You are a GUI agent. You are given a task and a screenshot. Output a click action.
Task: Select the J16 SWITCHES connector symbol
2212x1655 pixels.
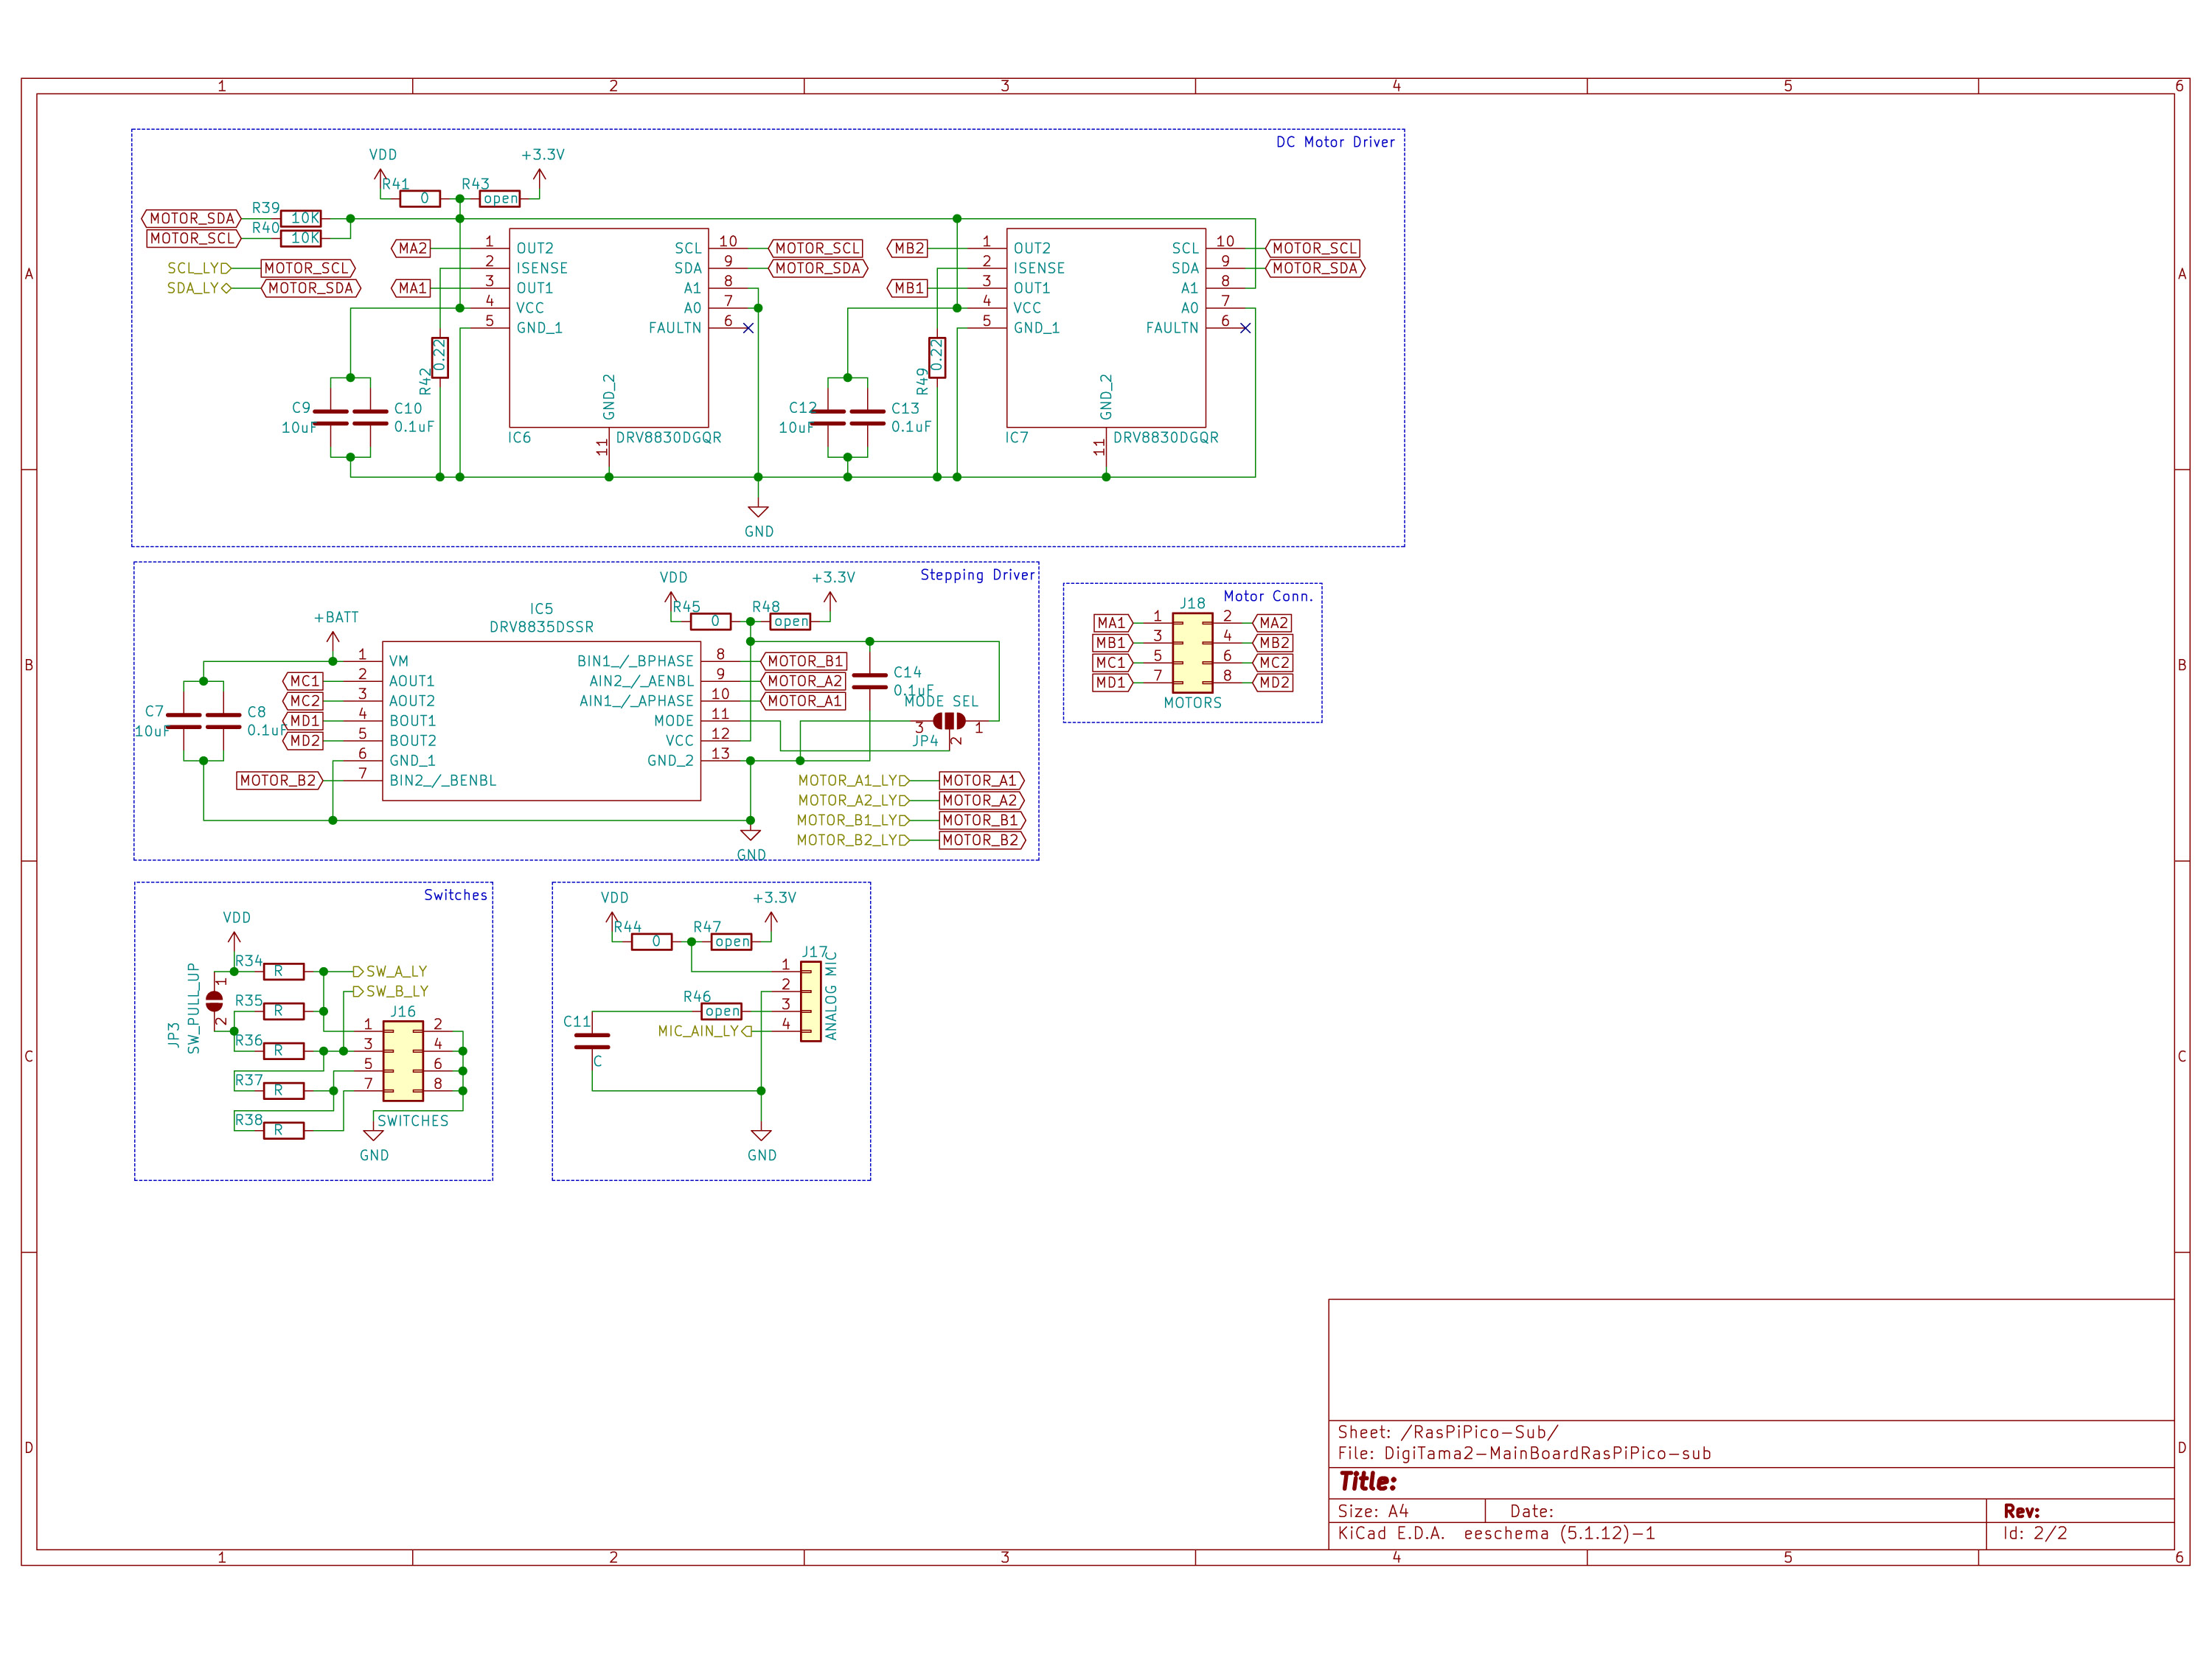[403, 1061]
